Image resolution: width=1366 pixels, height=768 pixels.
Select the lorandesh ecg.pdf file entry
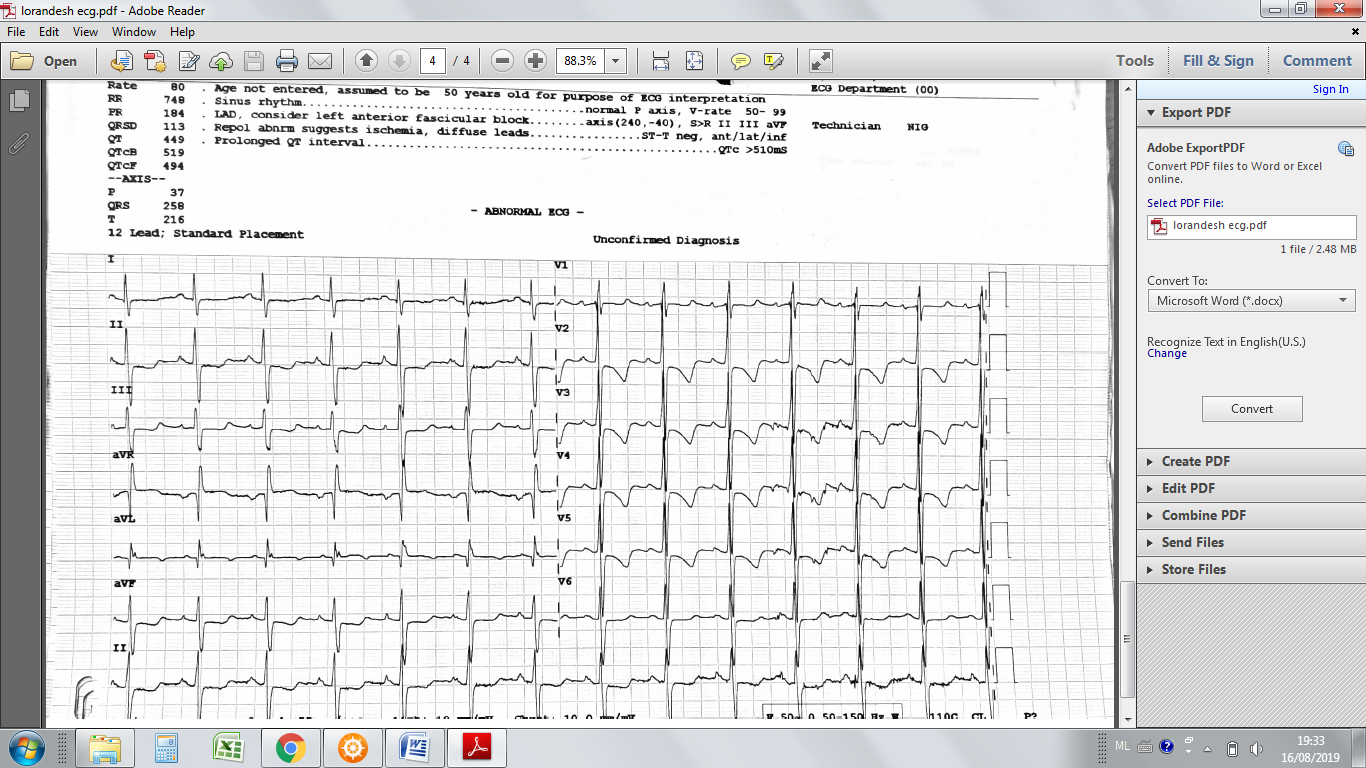(1251, 226)
